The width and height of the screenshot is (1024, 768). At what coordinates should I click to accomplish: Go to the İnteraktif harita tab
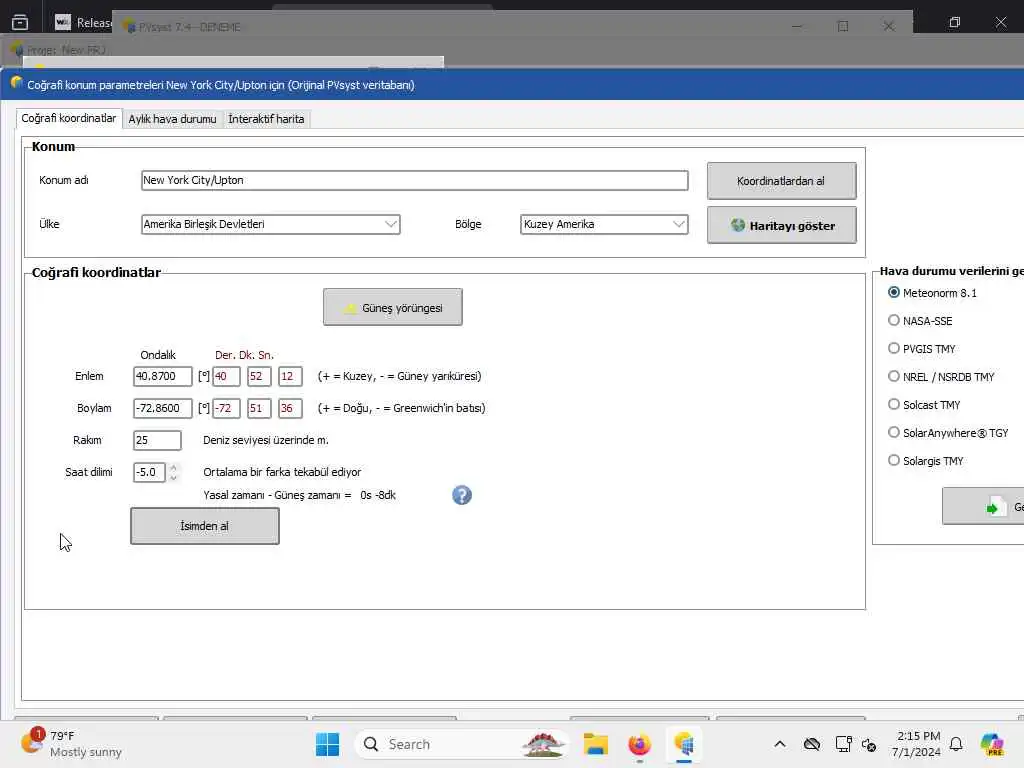coord(266,119)
